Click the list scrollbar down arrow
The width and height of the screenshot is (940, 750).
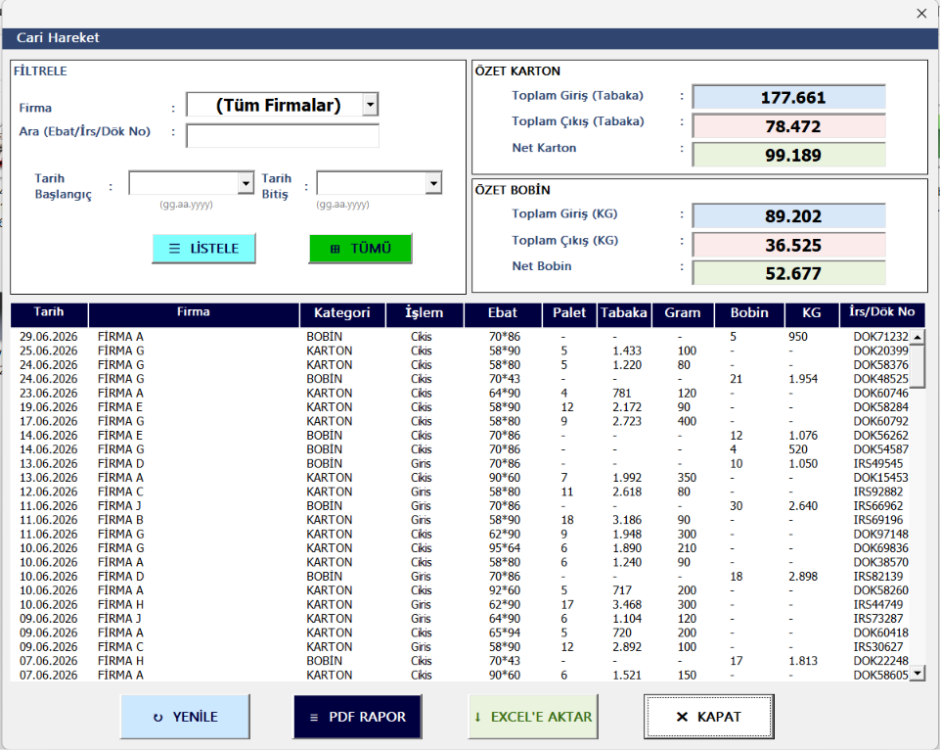(917, 674)
